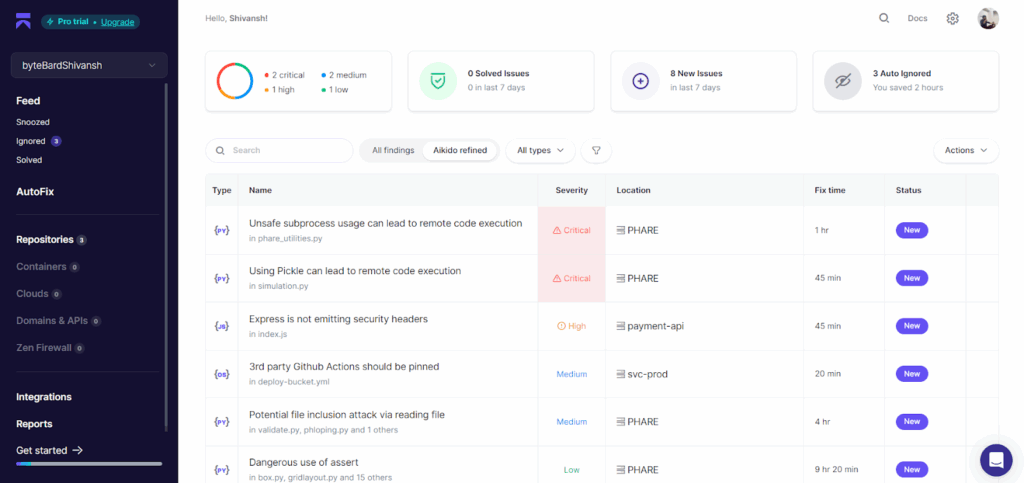Click the arrow next to Get started
This screenshot has width=1024, height=483.
(78, 450)
